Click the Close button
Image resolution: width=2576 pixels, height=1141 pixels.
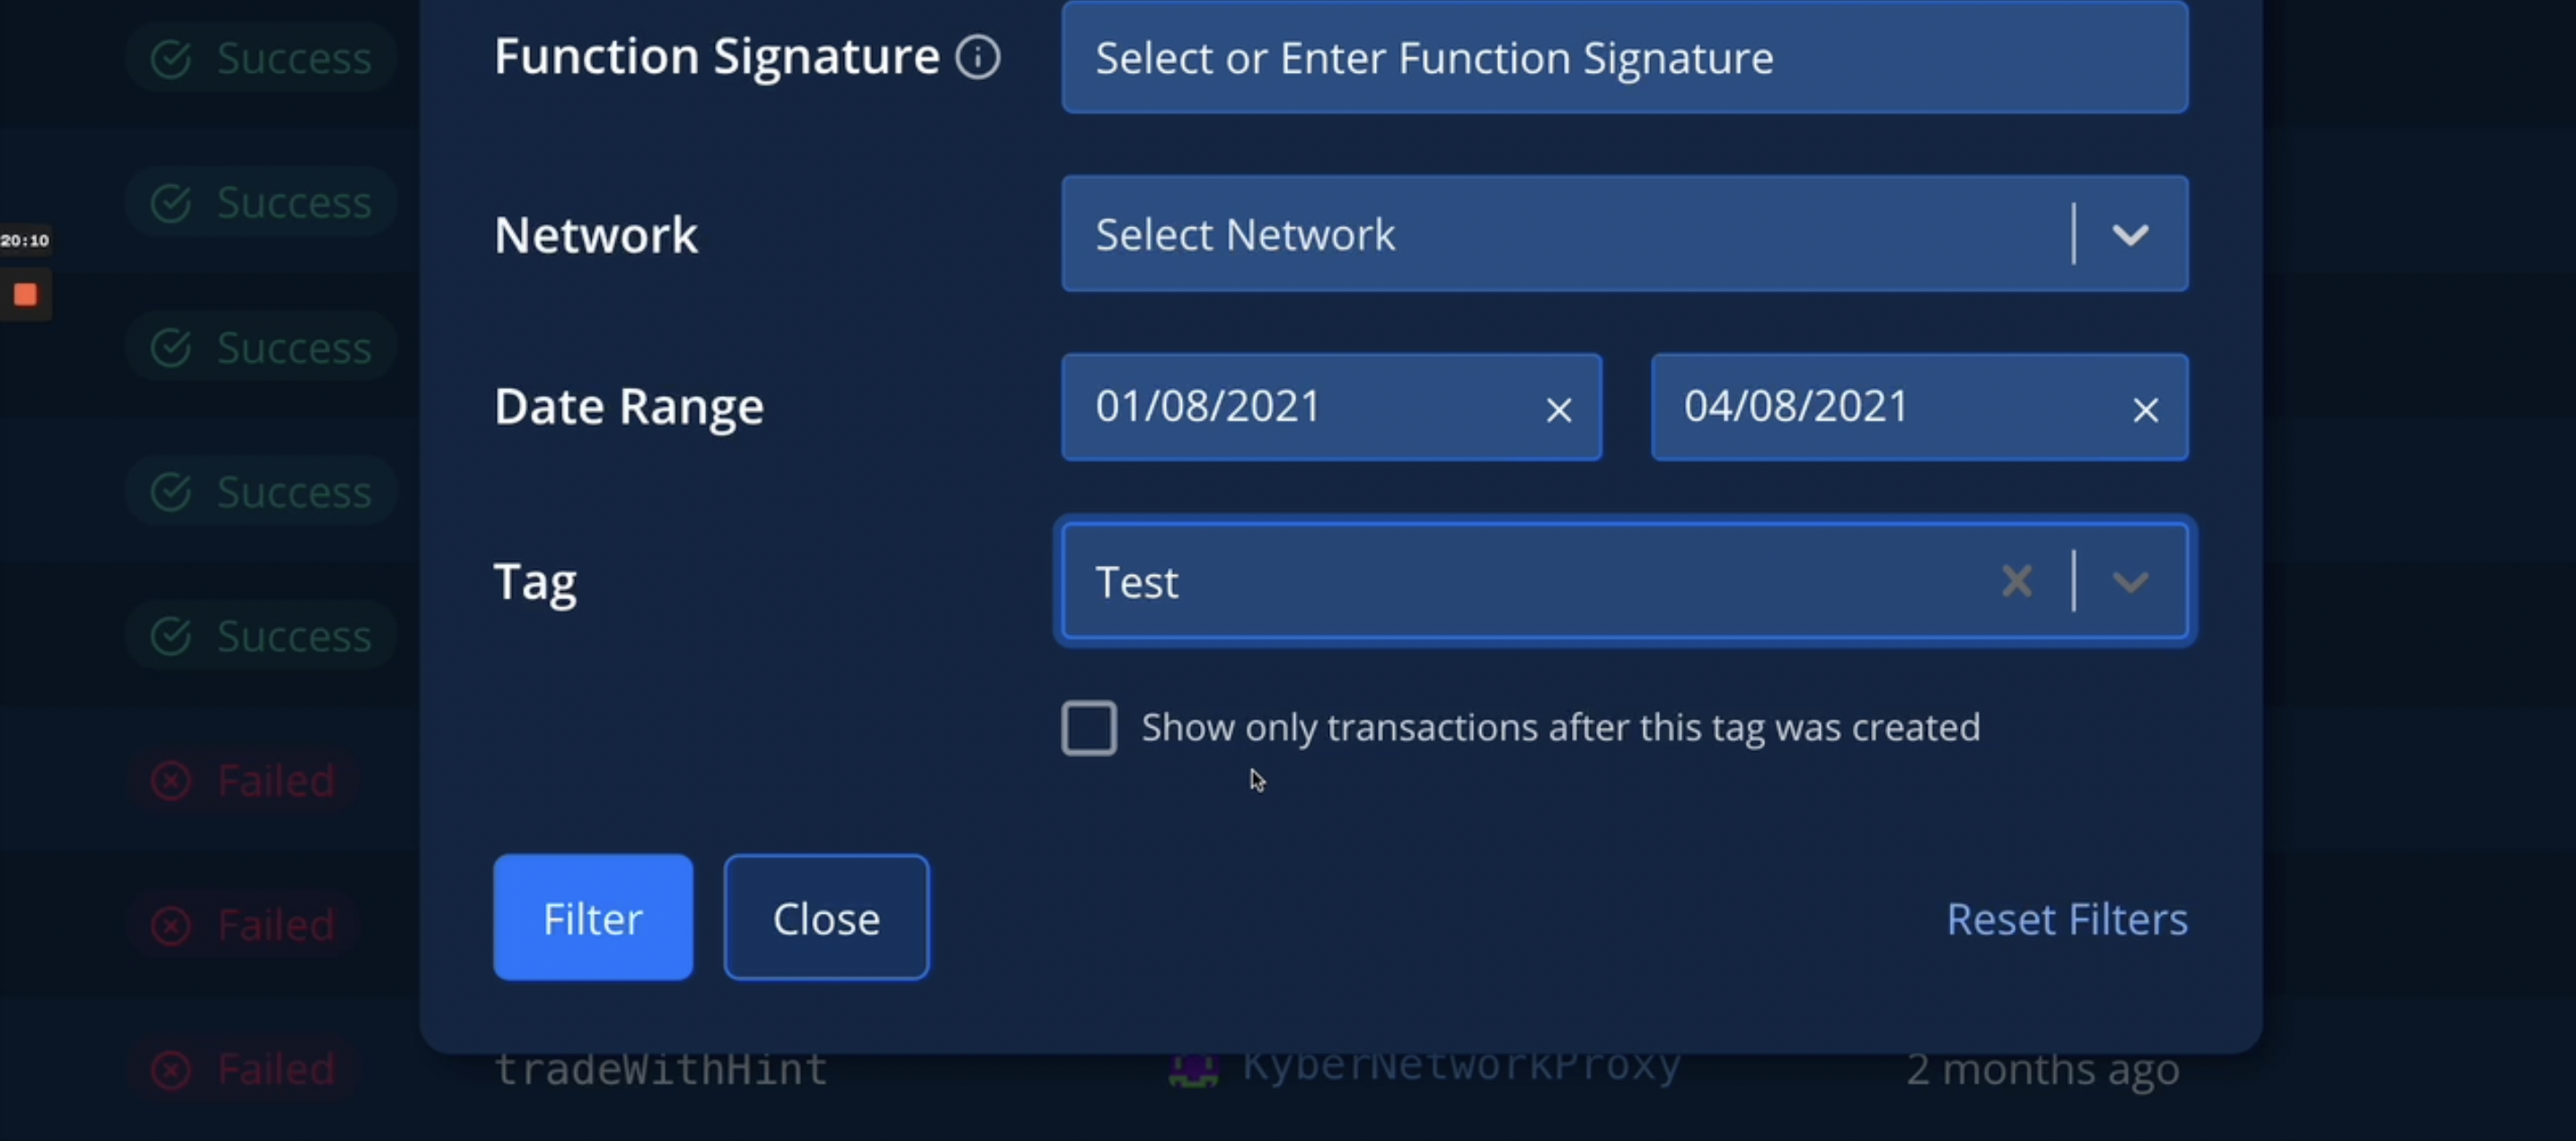[x=826, y=917]
